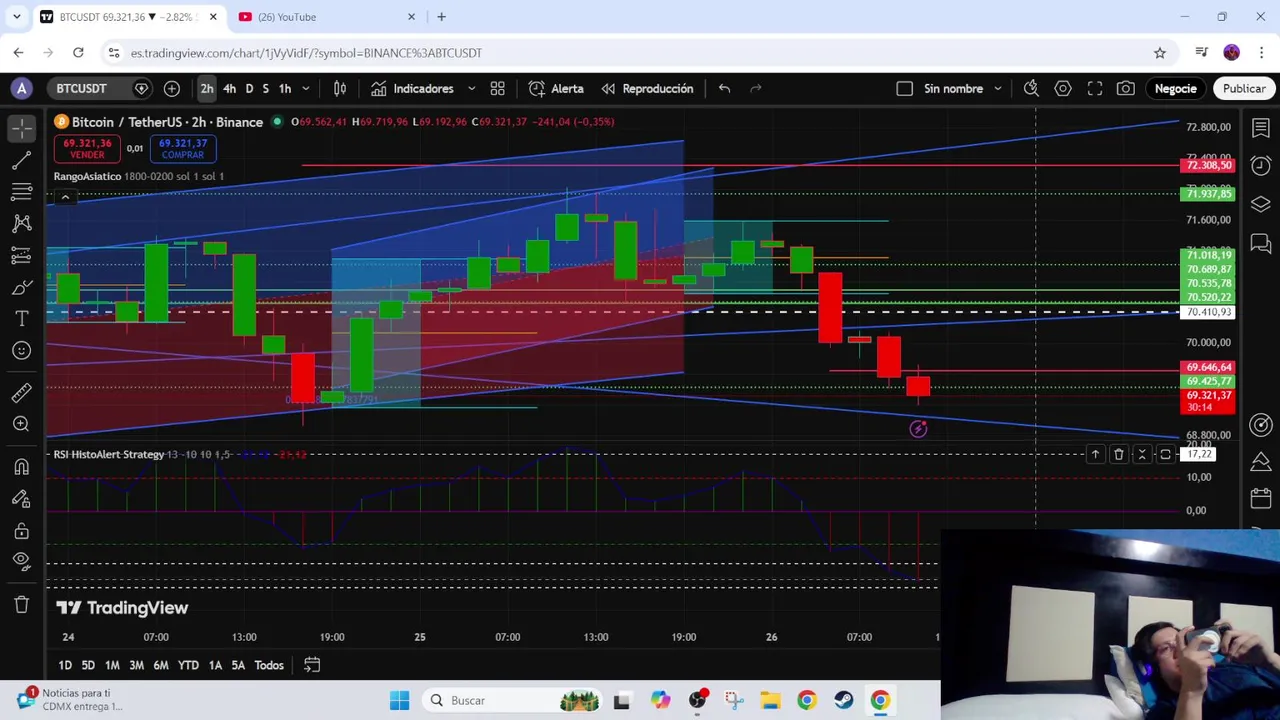Open the watchlist panel icon
1280x720 pixels.
click(x=1261, y=128)
